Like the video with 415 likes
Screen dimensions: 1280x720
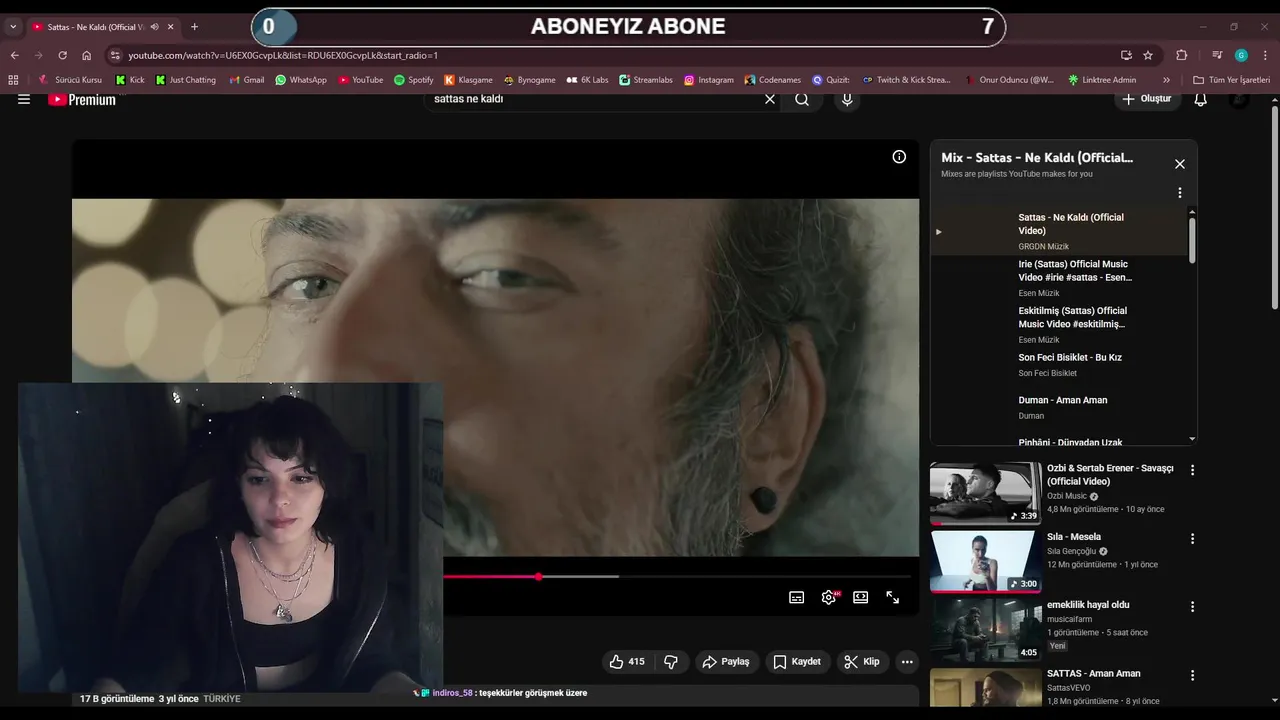(627, 662)
